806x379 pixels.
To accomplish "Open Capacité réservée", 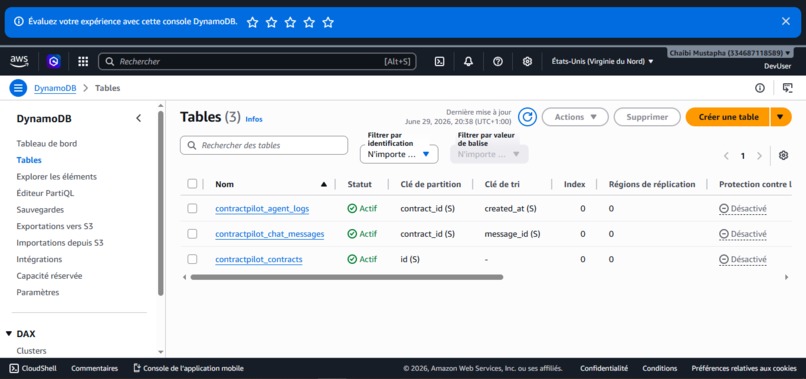I will (49, 276).
